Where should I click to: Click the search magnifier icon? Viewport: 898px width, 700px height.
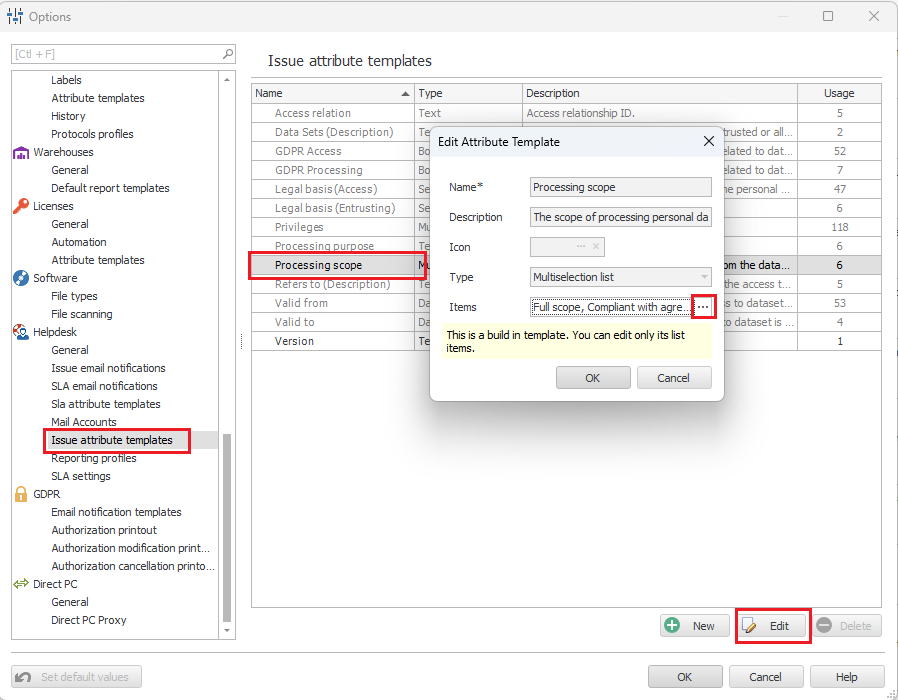228,54
